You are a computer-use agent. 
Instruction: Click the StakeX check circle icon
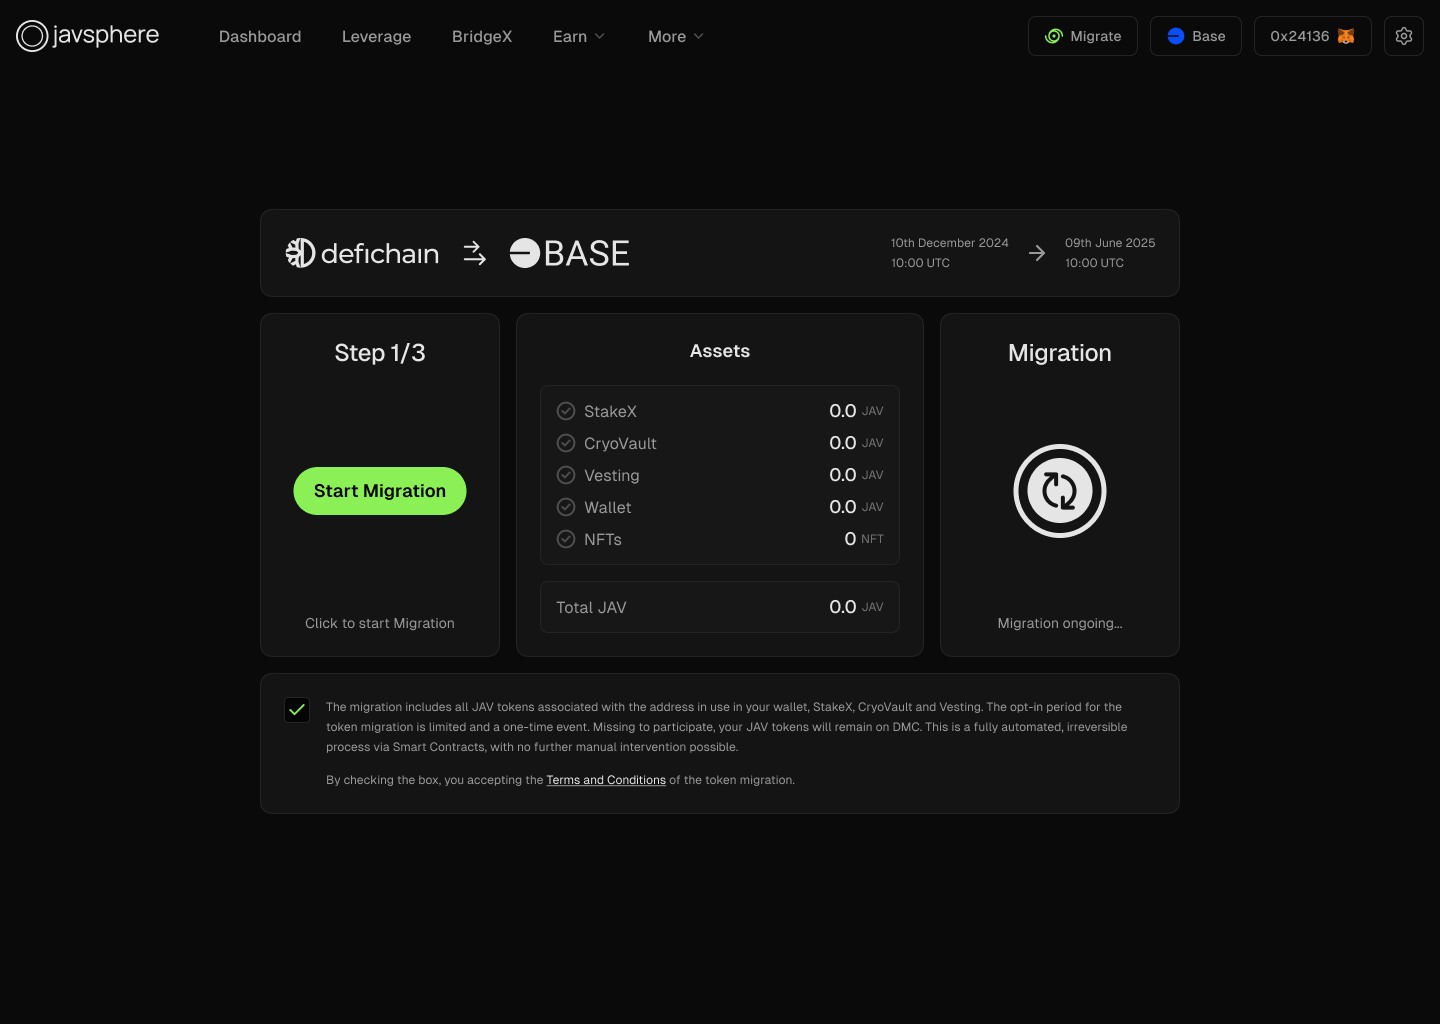[x=566, y=411]
